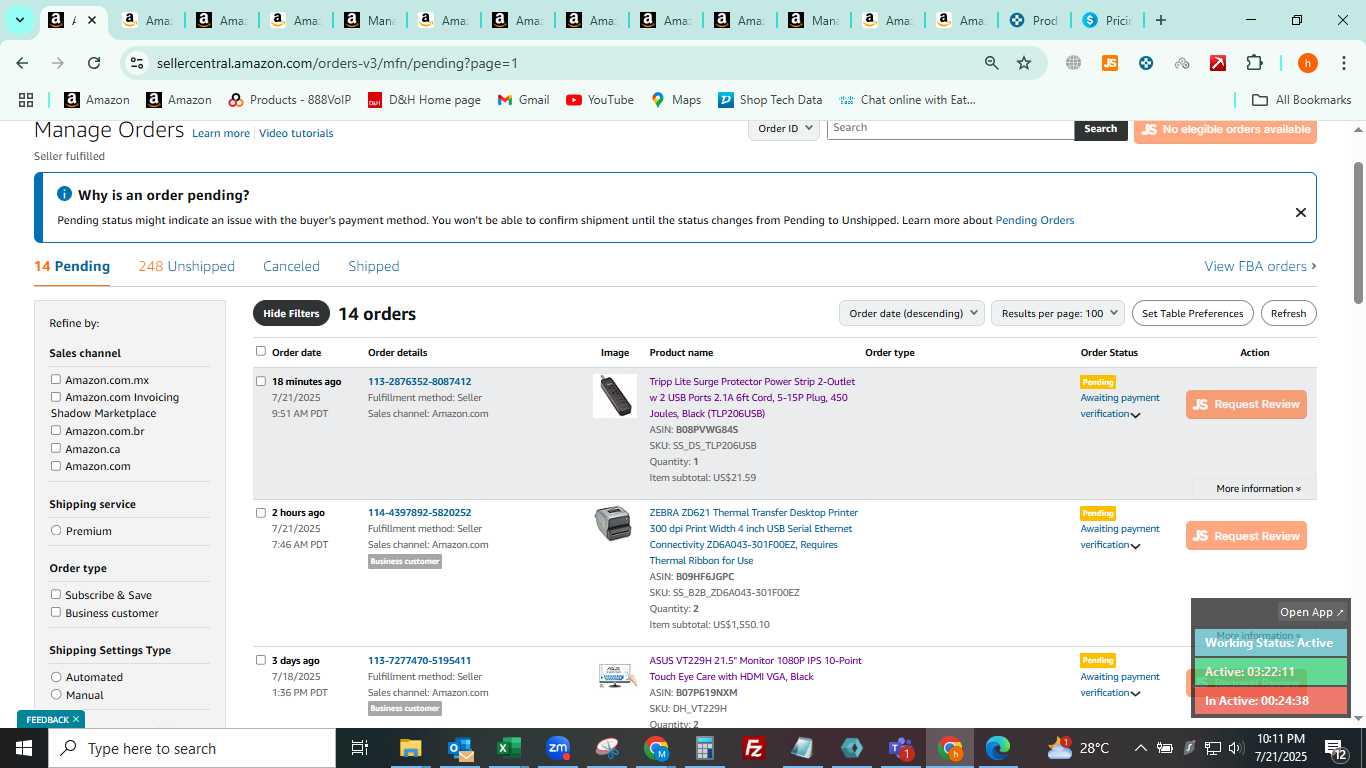Tick the Amazon.com.mx sales channel checkbox
Viewport: 1366px width, 768px height.
[56, 379]
